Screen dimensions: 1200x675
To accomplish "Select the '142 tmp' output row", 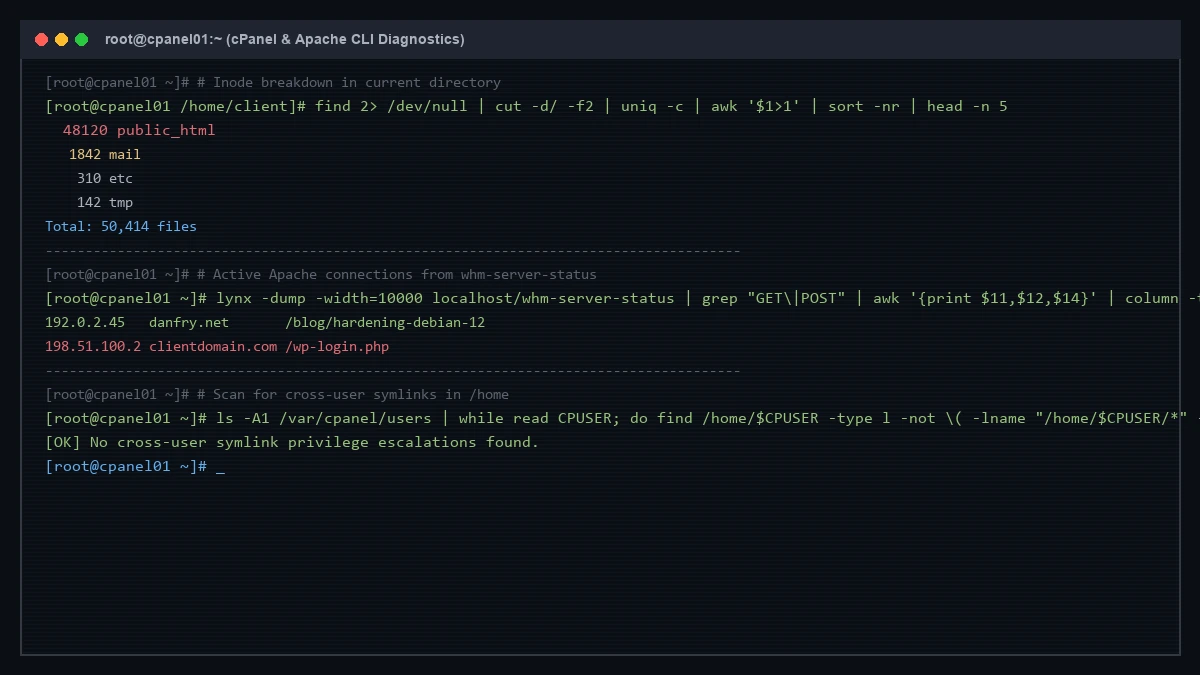I will pos(104,202).
